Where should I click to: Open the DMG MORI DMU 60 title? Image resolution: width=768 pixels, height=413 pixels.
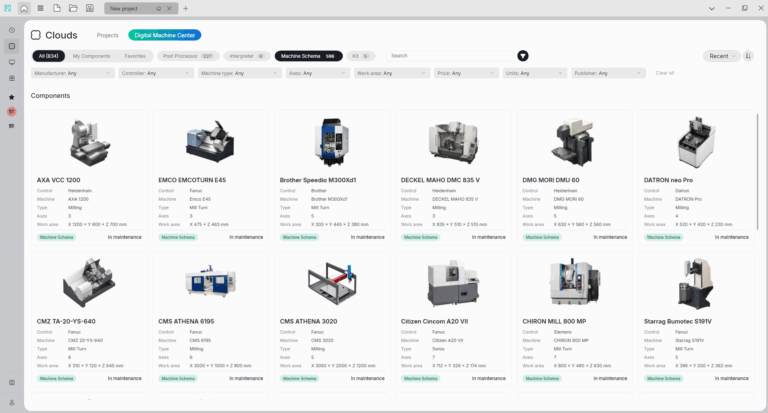[x=551, y=180]
